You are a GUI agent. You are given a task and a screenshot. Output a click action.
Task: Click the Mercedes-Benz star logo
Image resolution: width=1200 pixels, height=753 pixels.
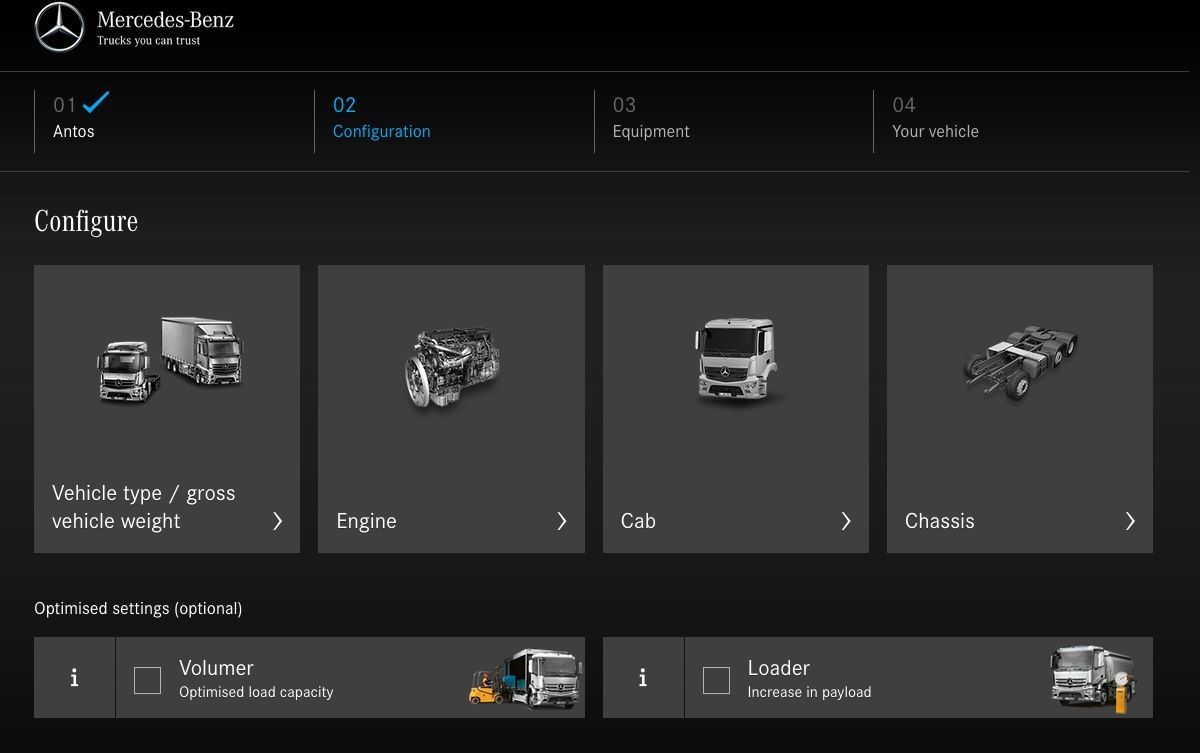point(59,27)
